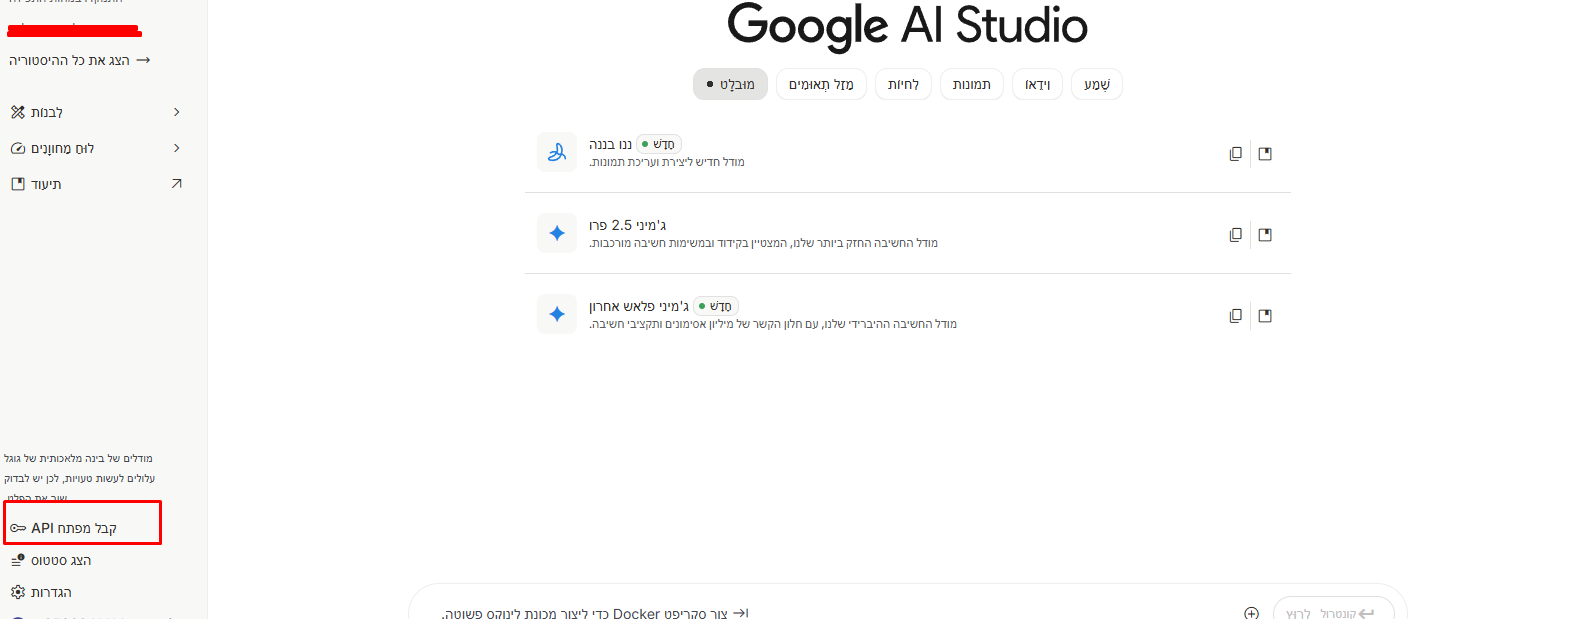1584x619 pixels.
Task: Select the 'מובלט' tab
Action: point(730,84)
